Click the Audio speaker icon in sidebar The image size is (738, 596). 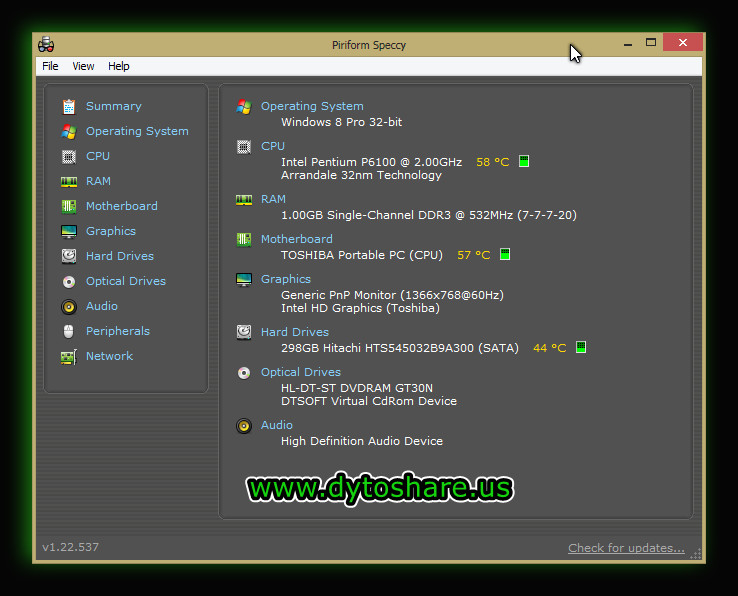click(69, 306)
